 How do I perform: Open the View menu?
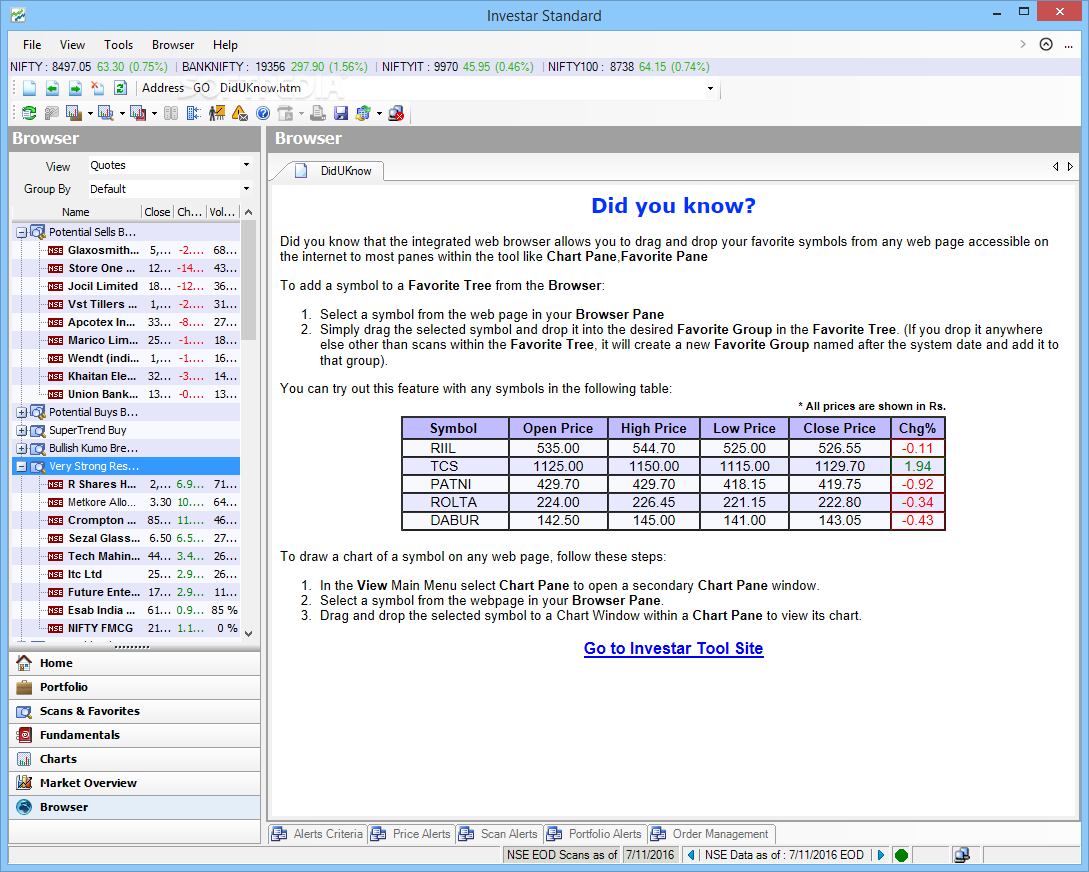[x=72, y=44]
